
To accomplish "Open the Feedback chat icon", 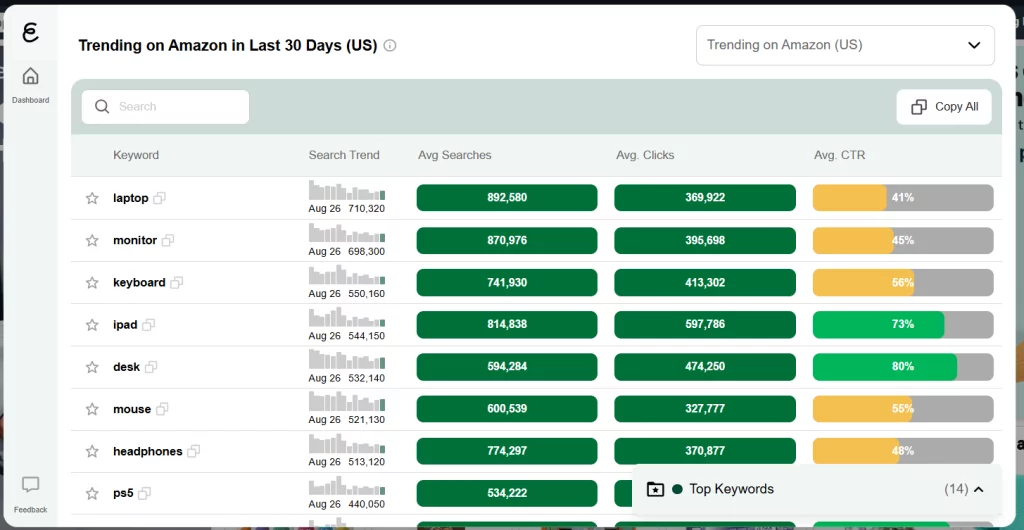I will click(30, 485).
